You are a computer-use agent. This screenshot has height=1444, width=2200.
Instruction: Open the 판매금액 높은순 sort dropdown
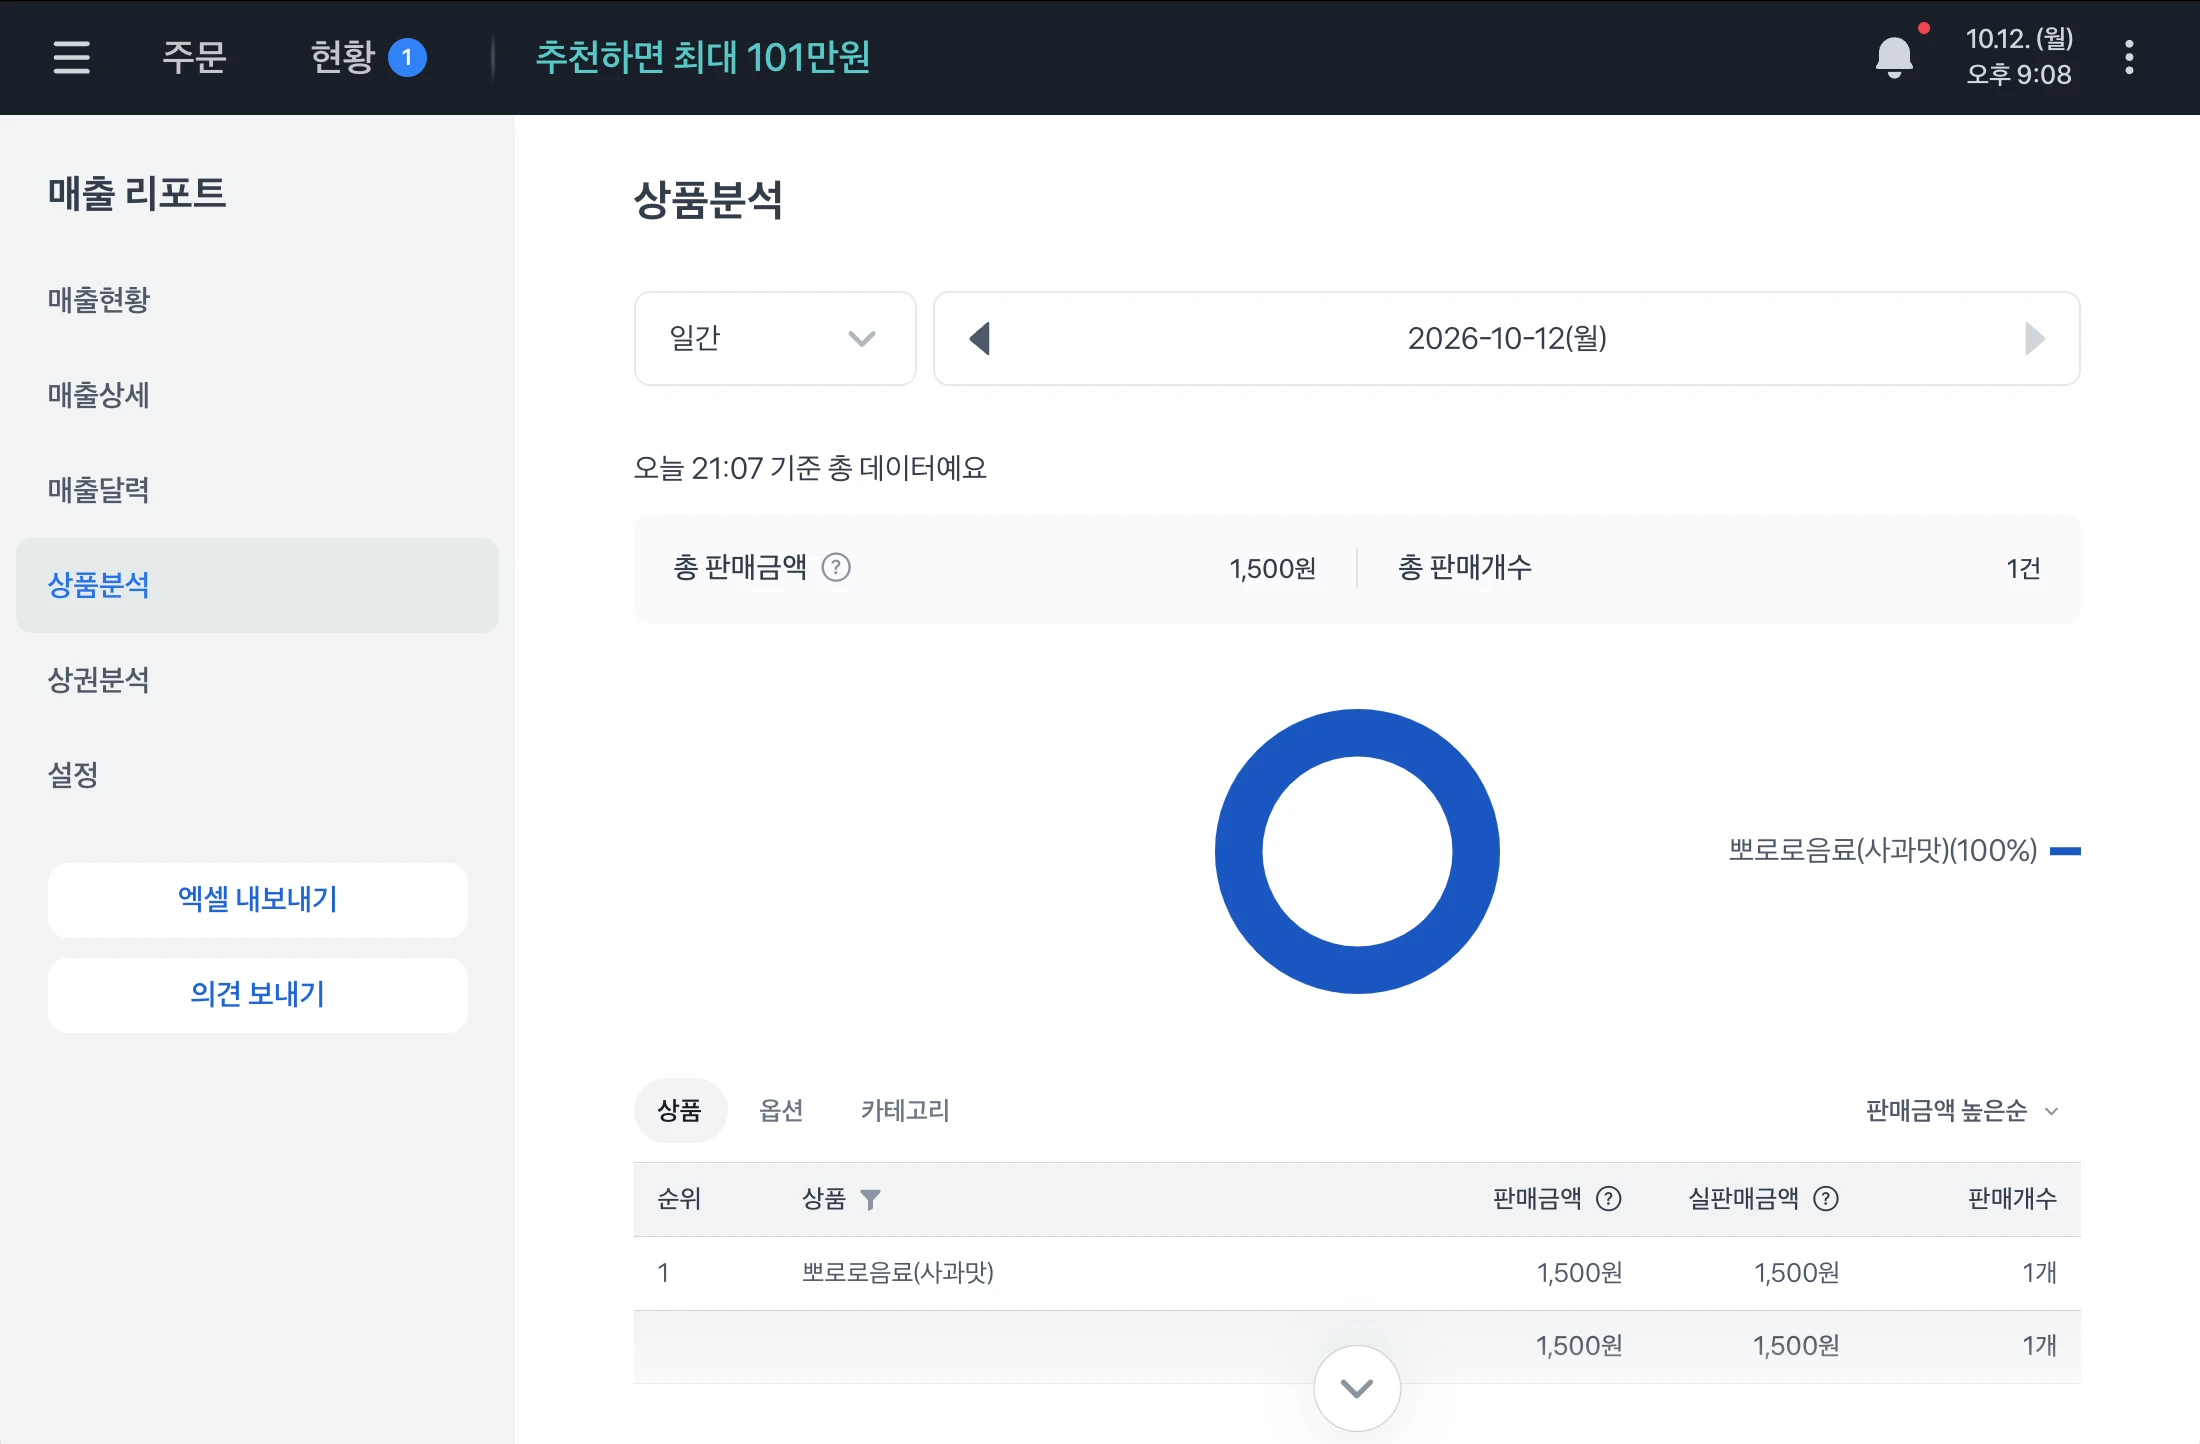(1962, 1110)
